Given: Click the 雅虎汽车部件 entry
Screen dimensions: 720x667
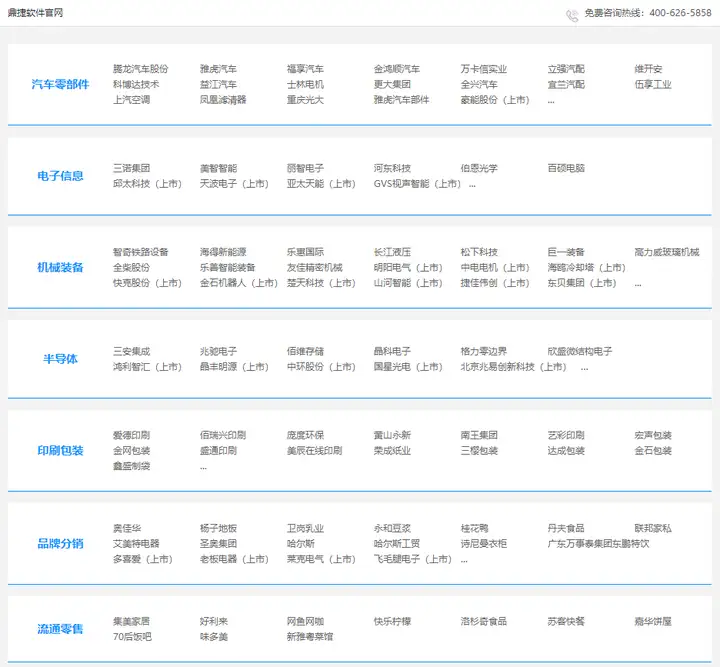Looking at the screenshot, I should pyautogui.click(x=401, y=100).
